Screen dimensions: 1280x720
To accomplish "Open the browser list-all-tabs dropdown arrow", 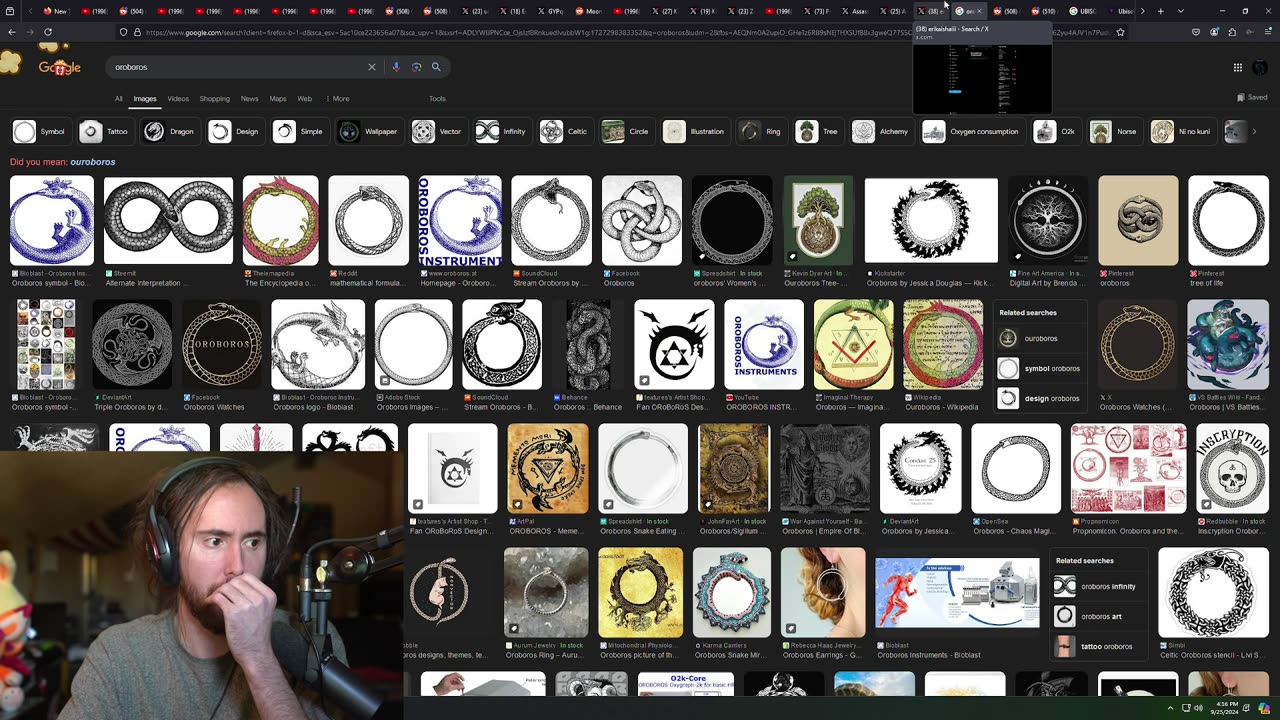I will click(1180, 11).
